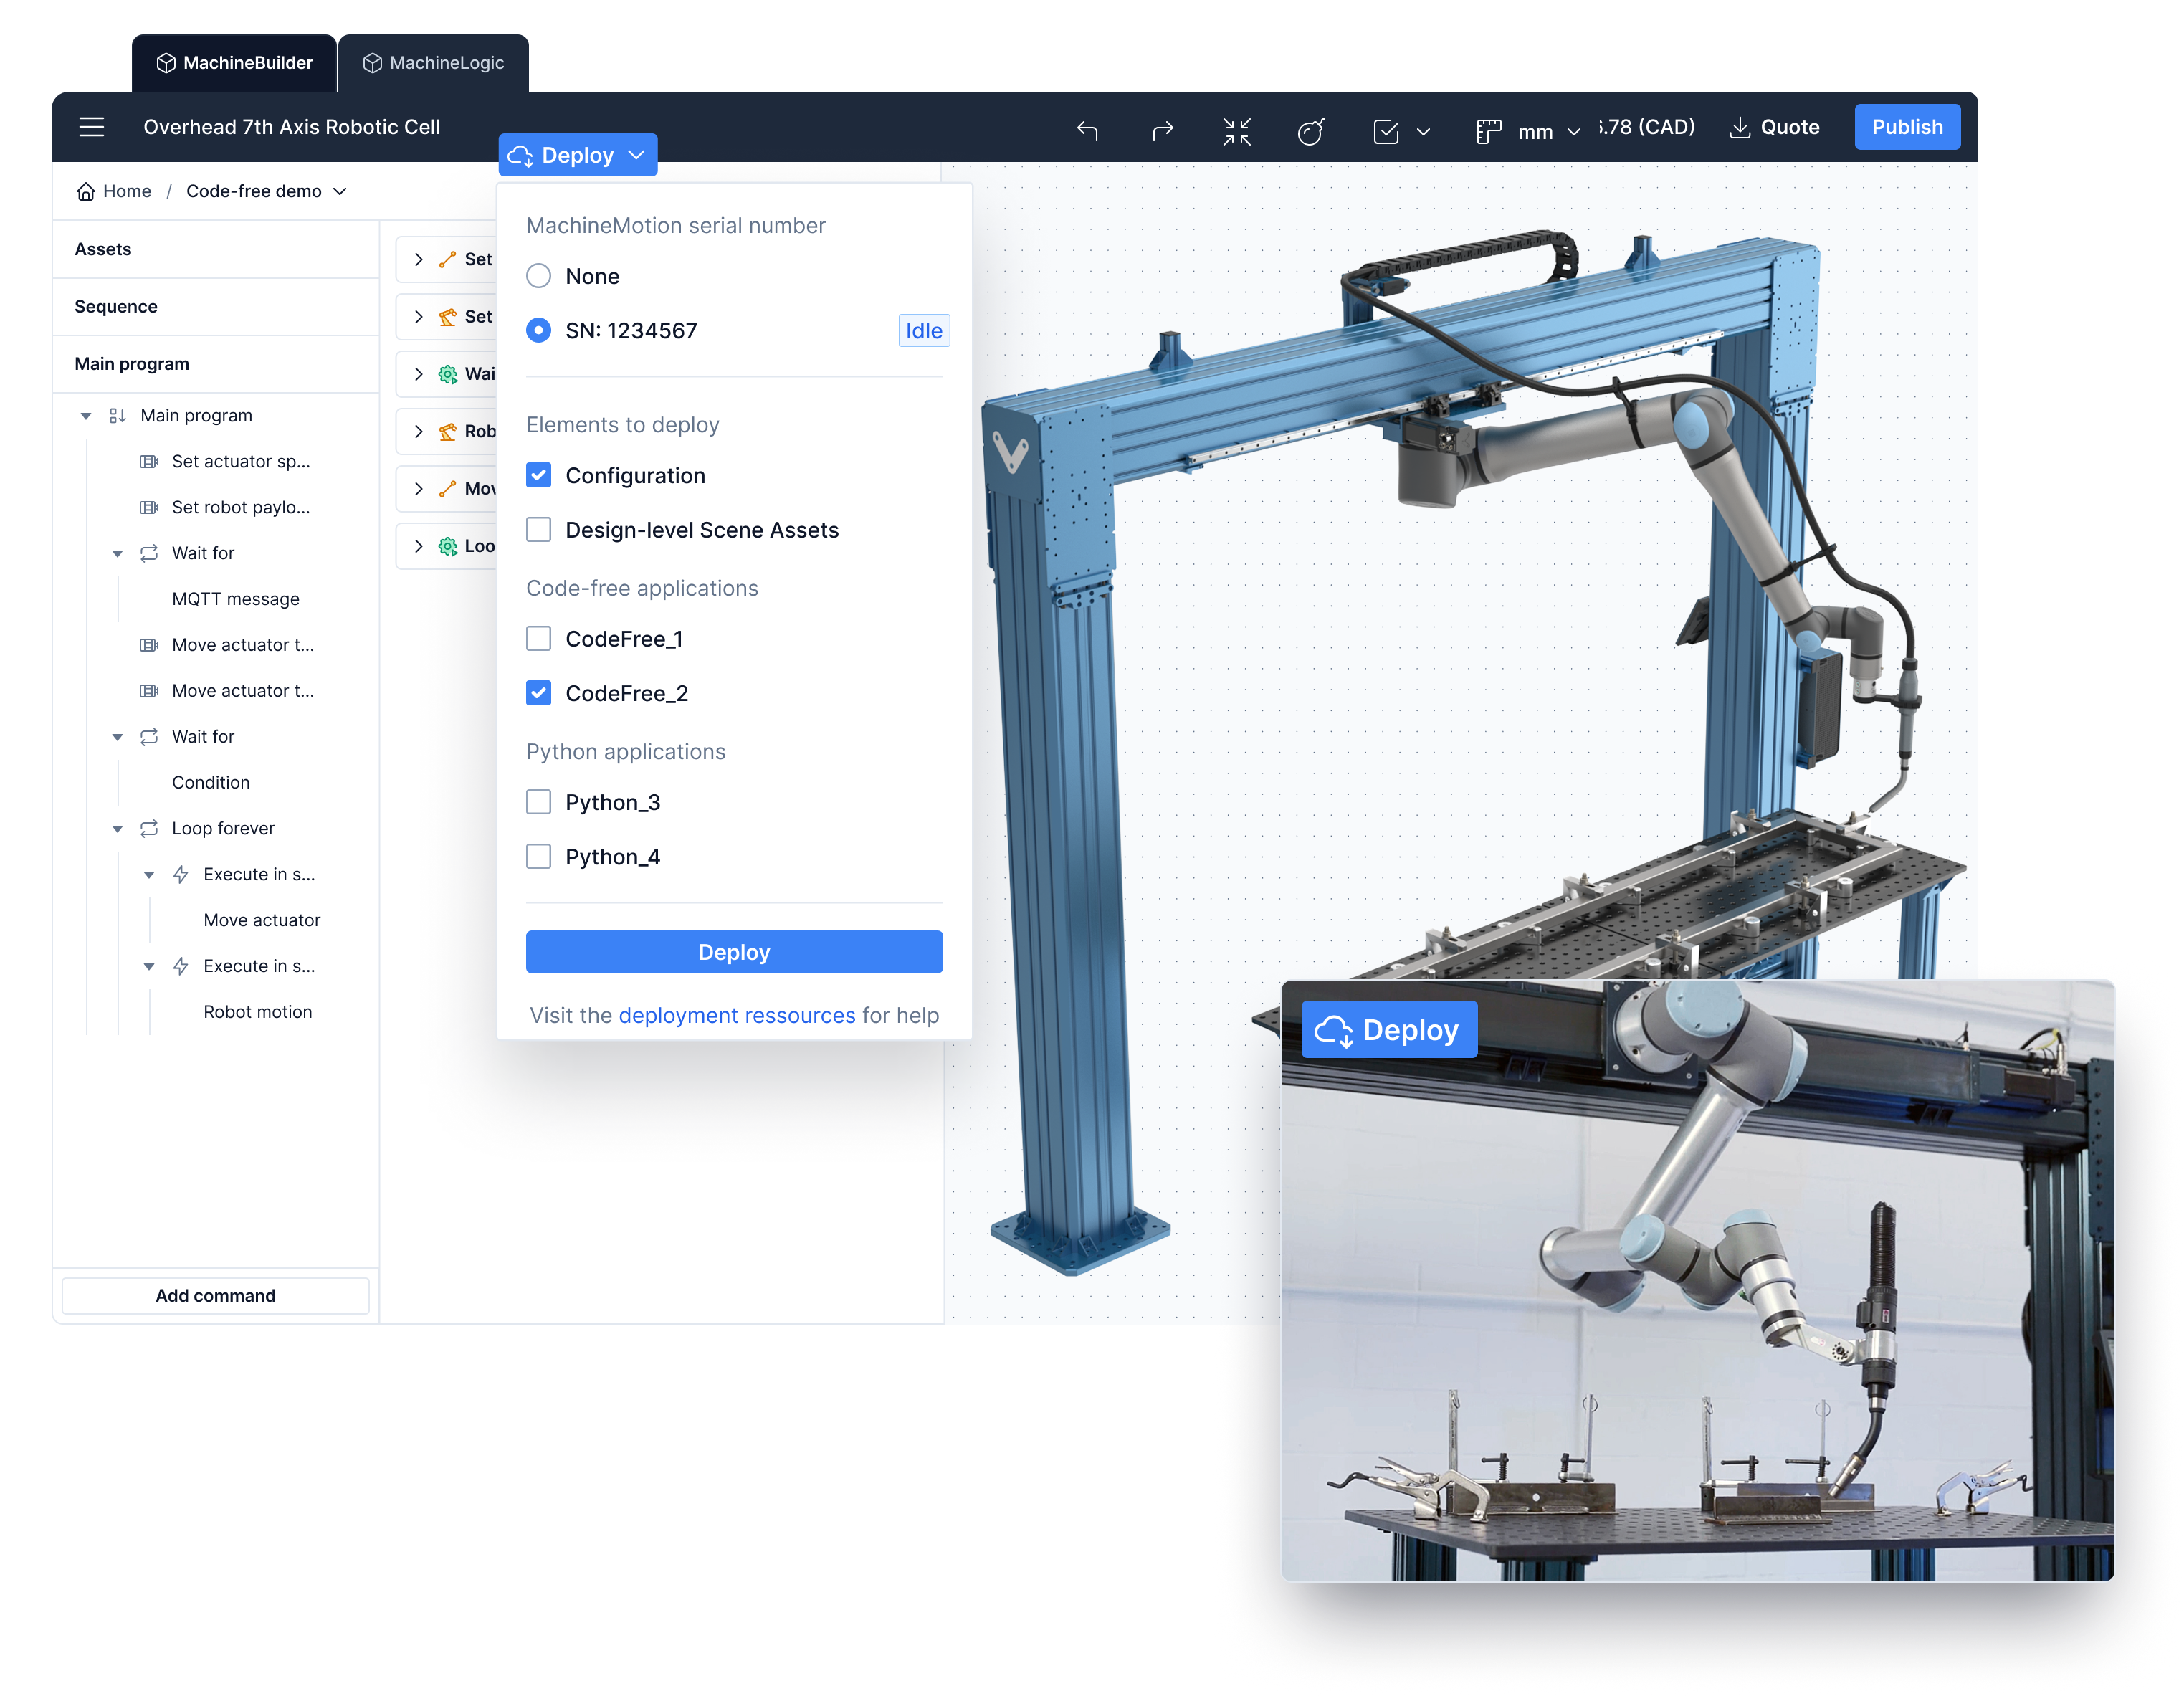Click the rotate view icon in toolbar
Image resolution: width=2184 pixels, height=1696 pixels.
[x=1310, y=131]
